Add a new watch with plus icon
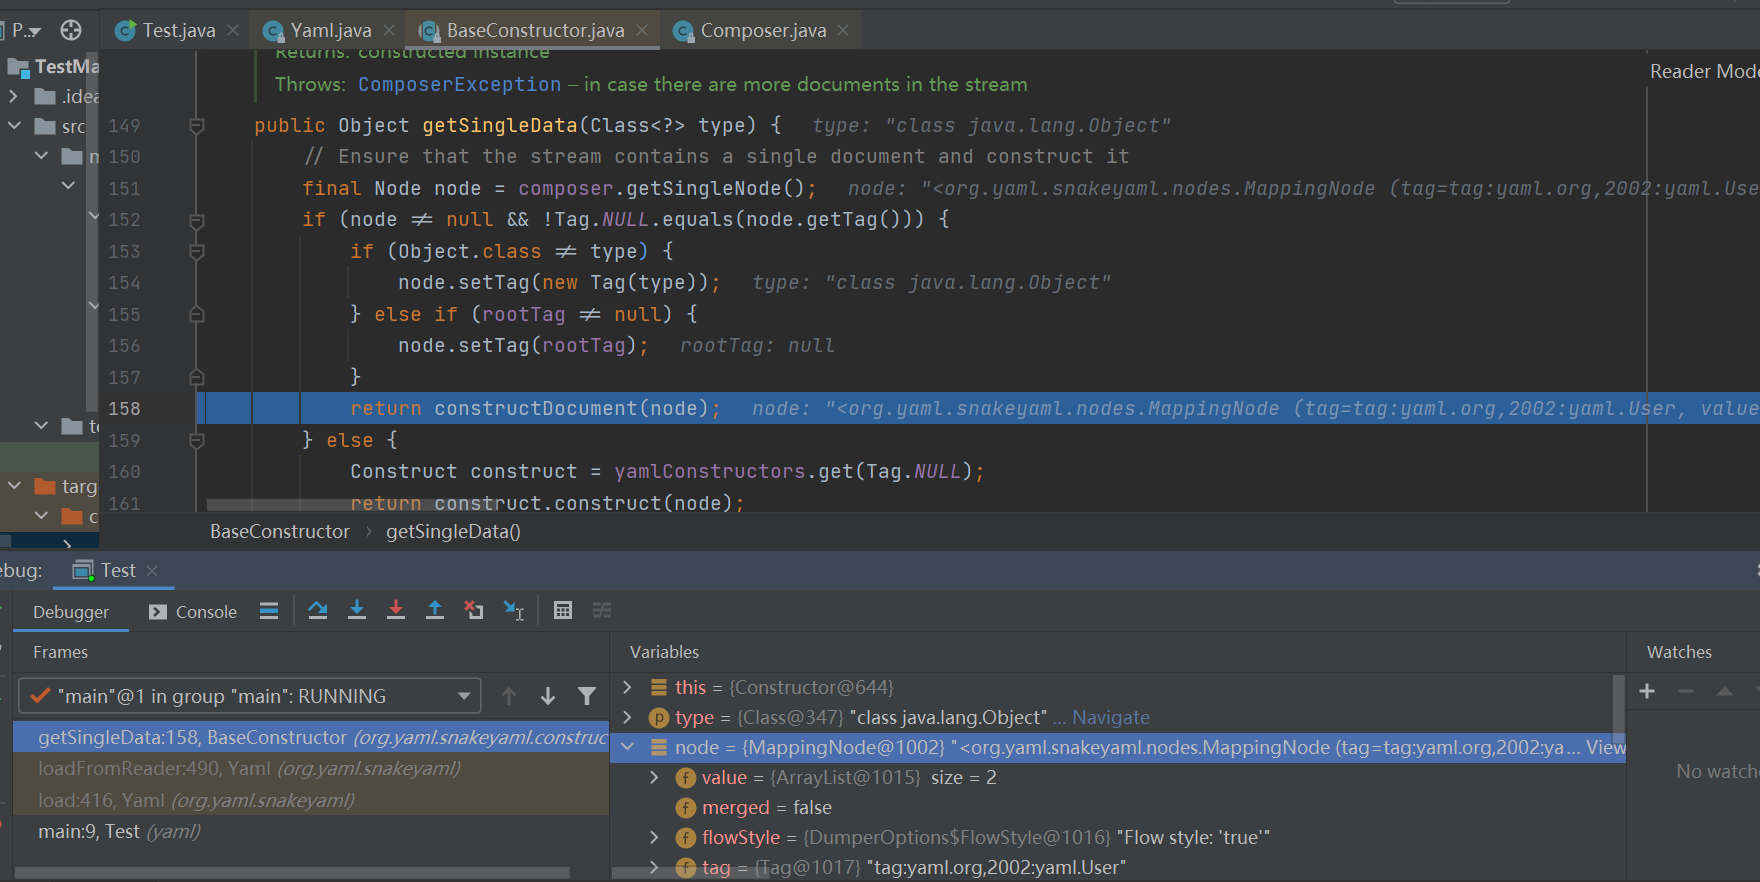1760x882 pixels. 1647,691
